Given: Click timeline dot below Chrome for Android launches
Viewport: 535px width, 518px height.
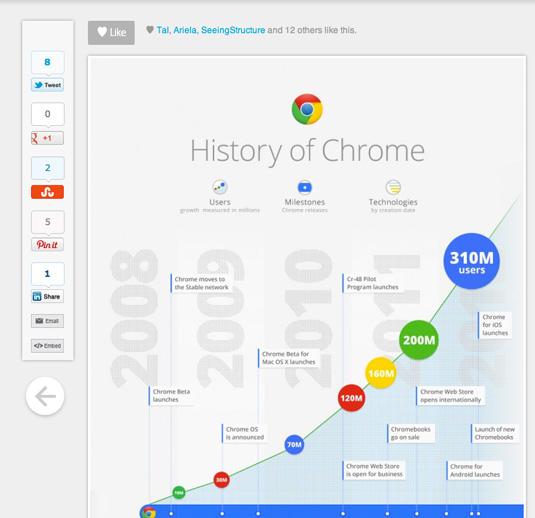Looking at the screenshot, I should click(446, 513).
